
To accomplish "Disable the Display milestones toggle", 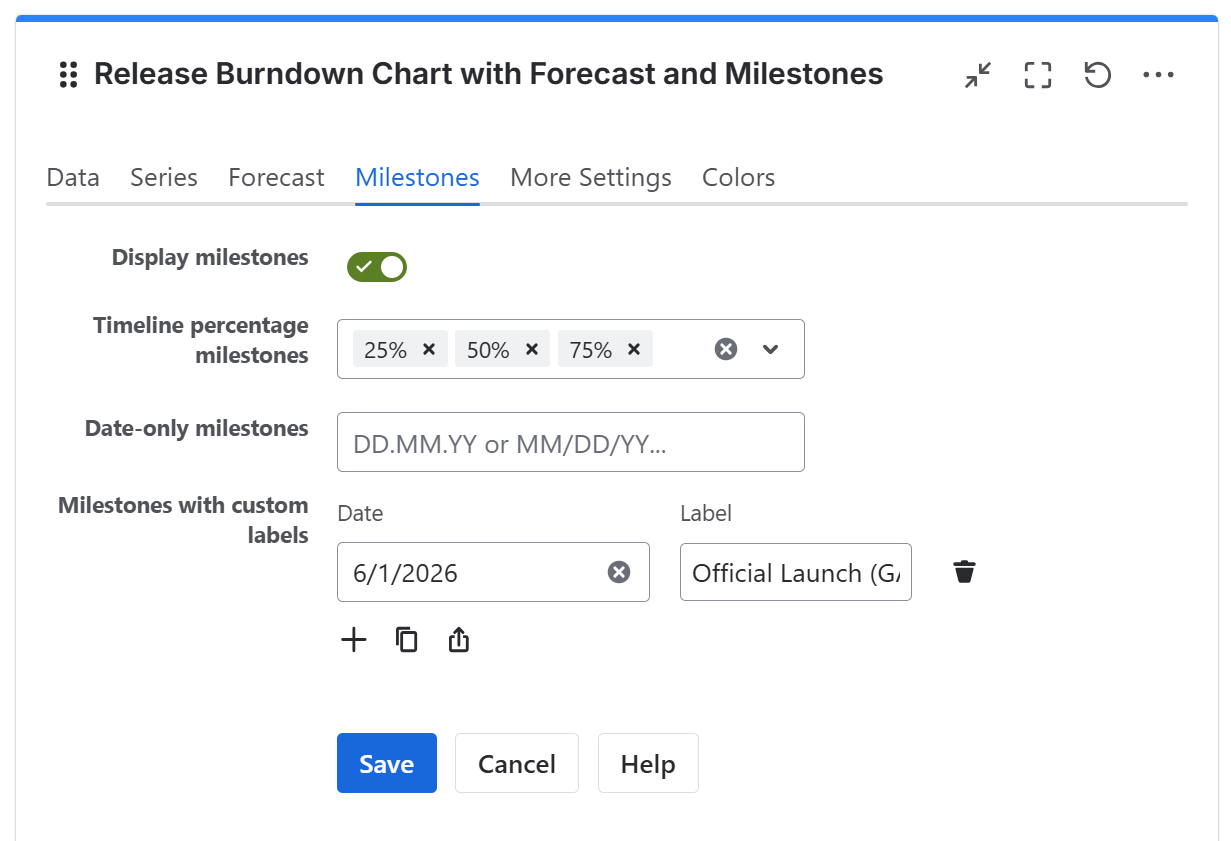I will click(x=377, y=267).
